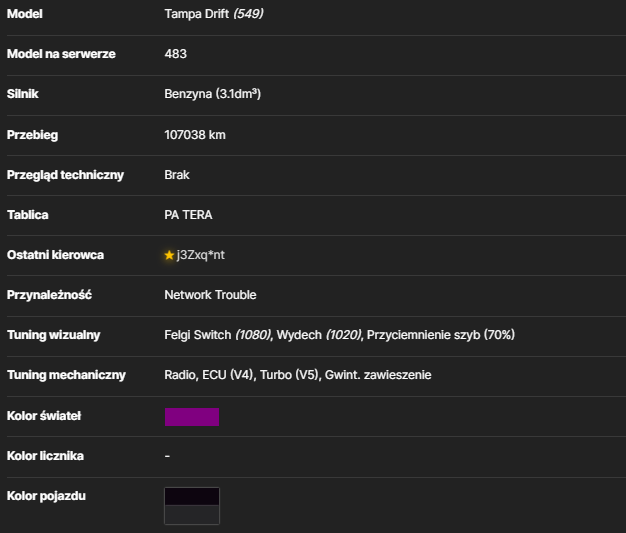The image size is (626, 533).
Task: Click the Przebieg row label
Action: coord(32,135)
